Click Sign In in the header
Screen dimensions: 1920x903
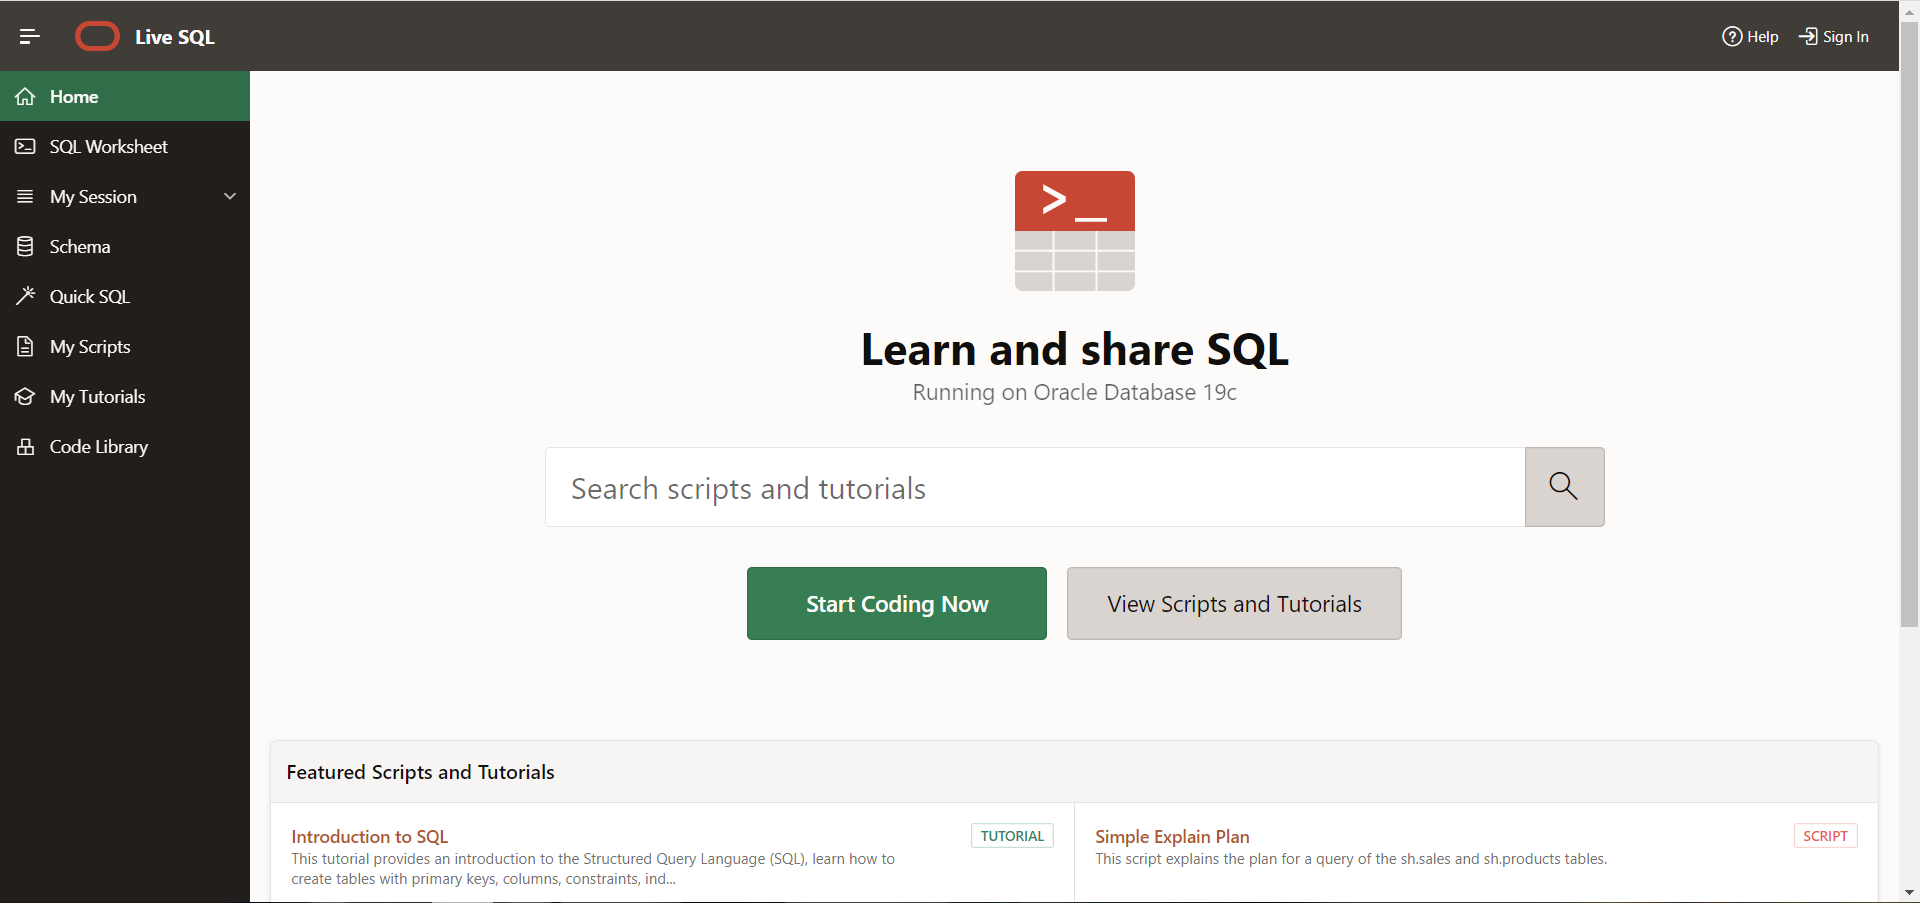[1844, 36]
